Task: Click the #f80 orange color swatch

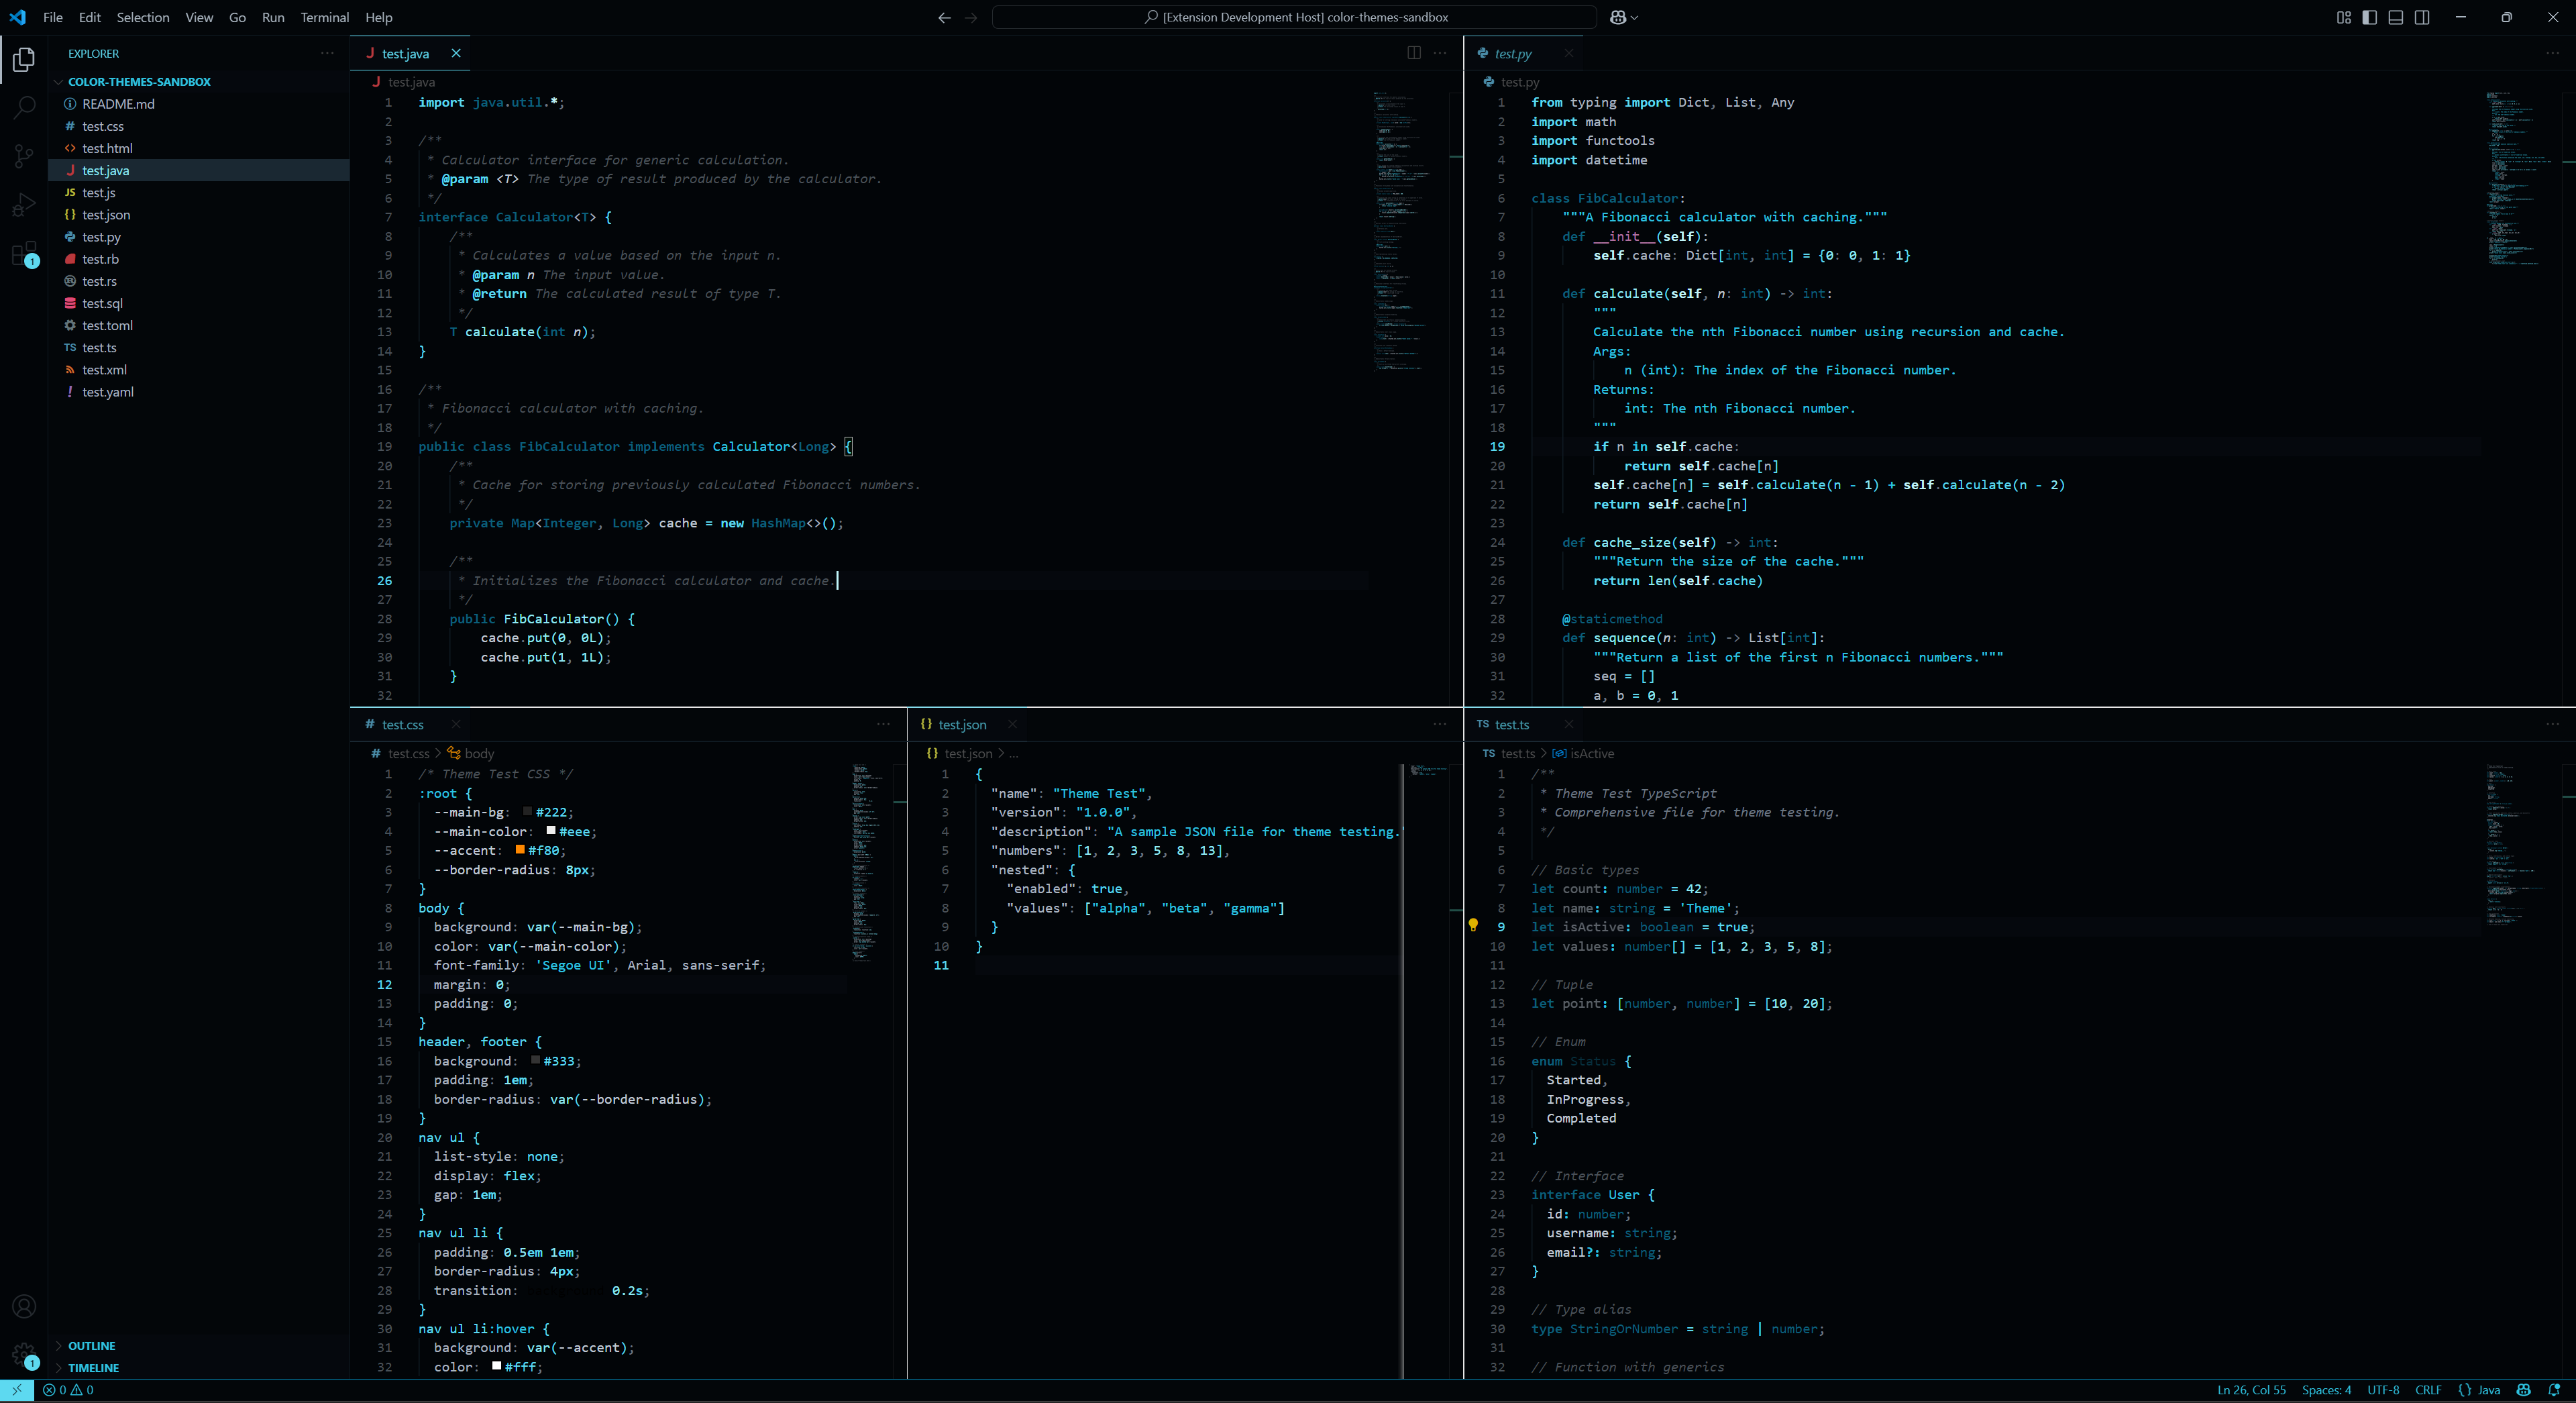Action: click(520, 850)
